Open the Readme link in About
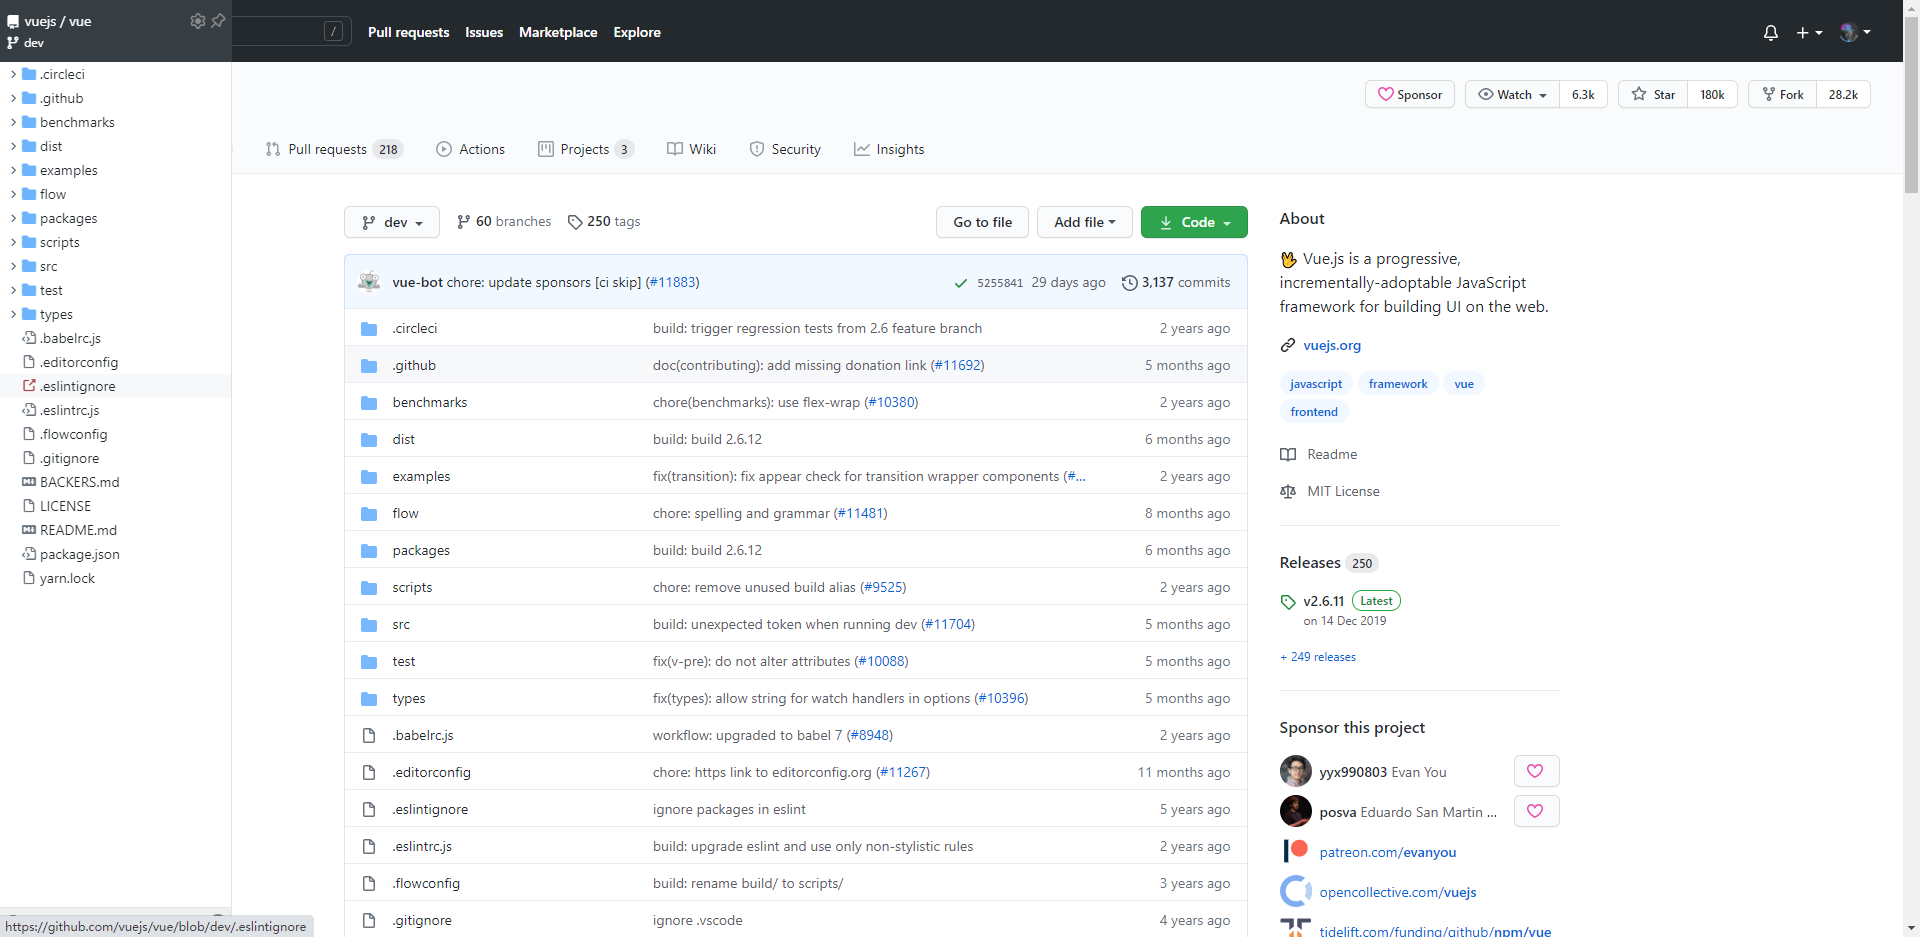The image size is (1920, 937). click(1319, 454)
